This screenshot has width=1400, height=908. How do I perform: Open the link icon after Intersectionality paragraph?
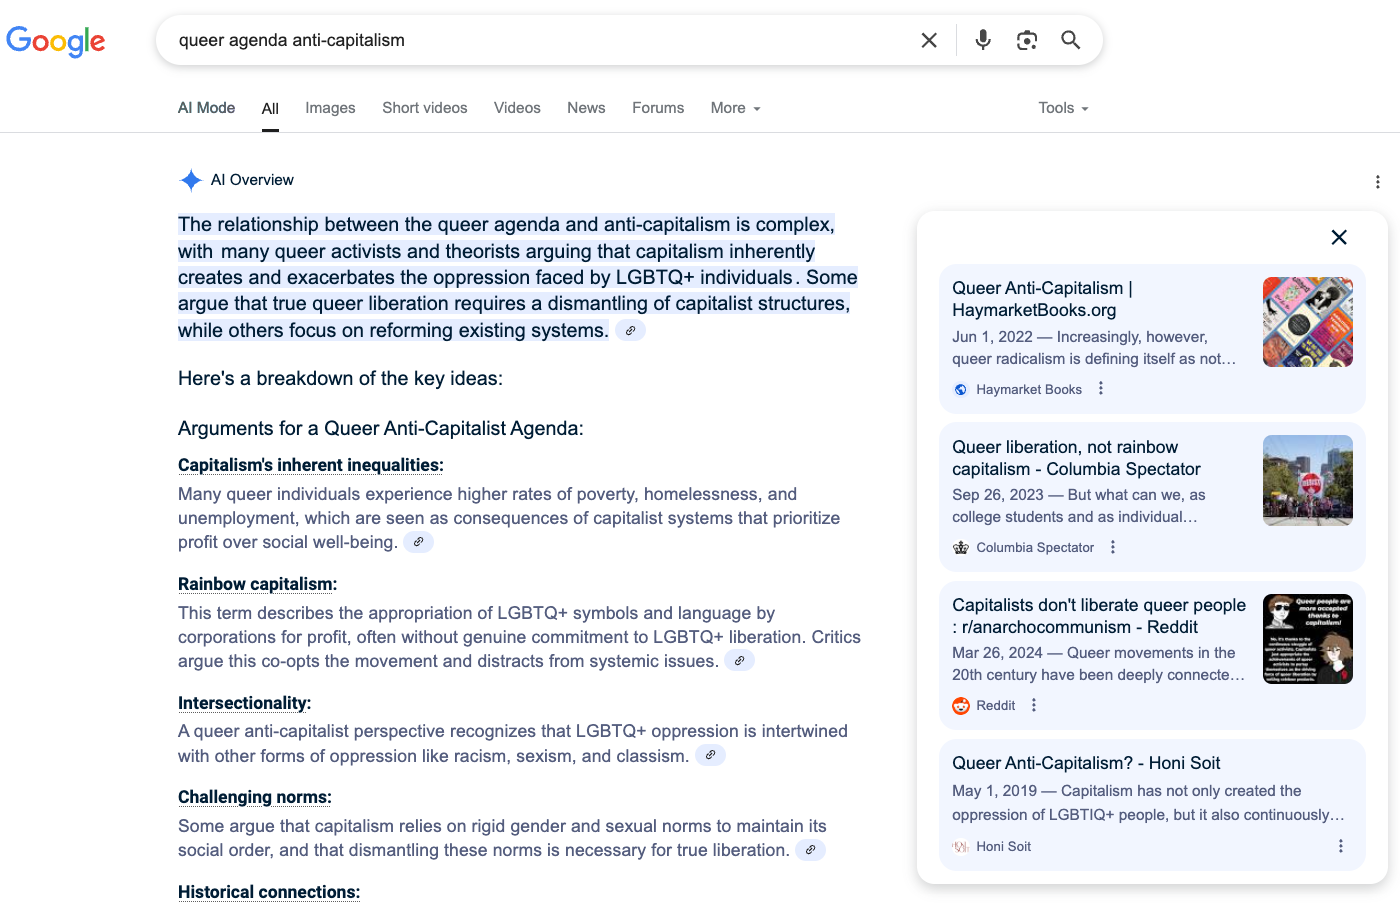pyautogui.click(x=710, y=756)
